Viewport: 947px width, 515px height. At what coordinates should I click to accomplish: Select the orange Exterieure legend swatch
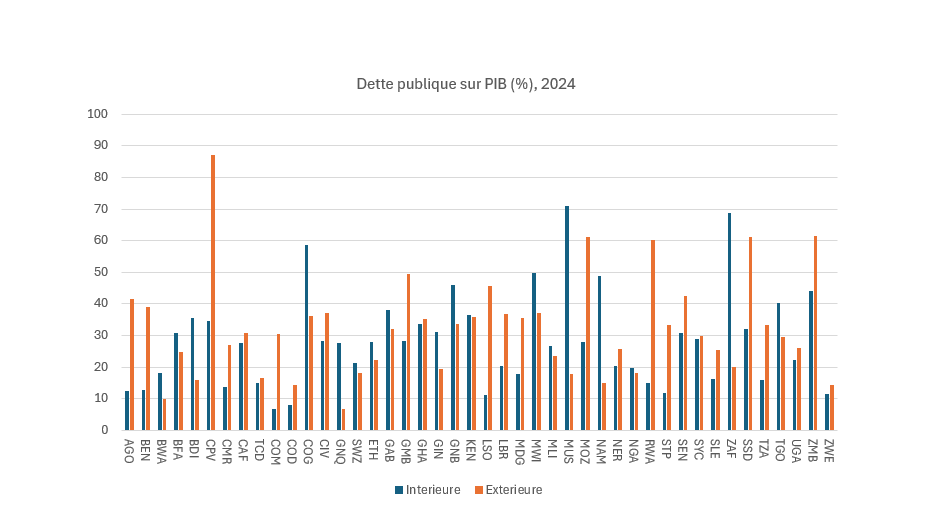pyautogui.click(x=479, y=490)
